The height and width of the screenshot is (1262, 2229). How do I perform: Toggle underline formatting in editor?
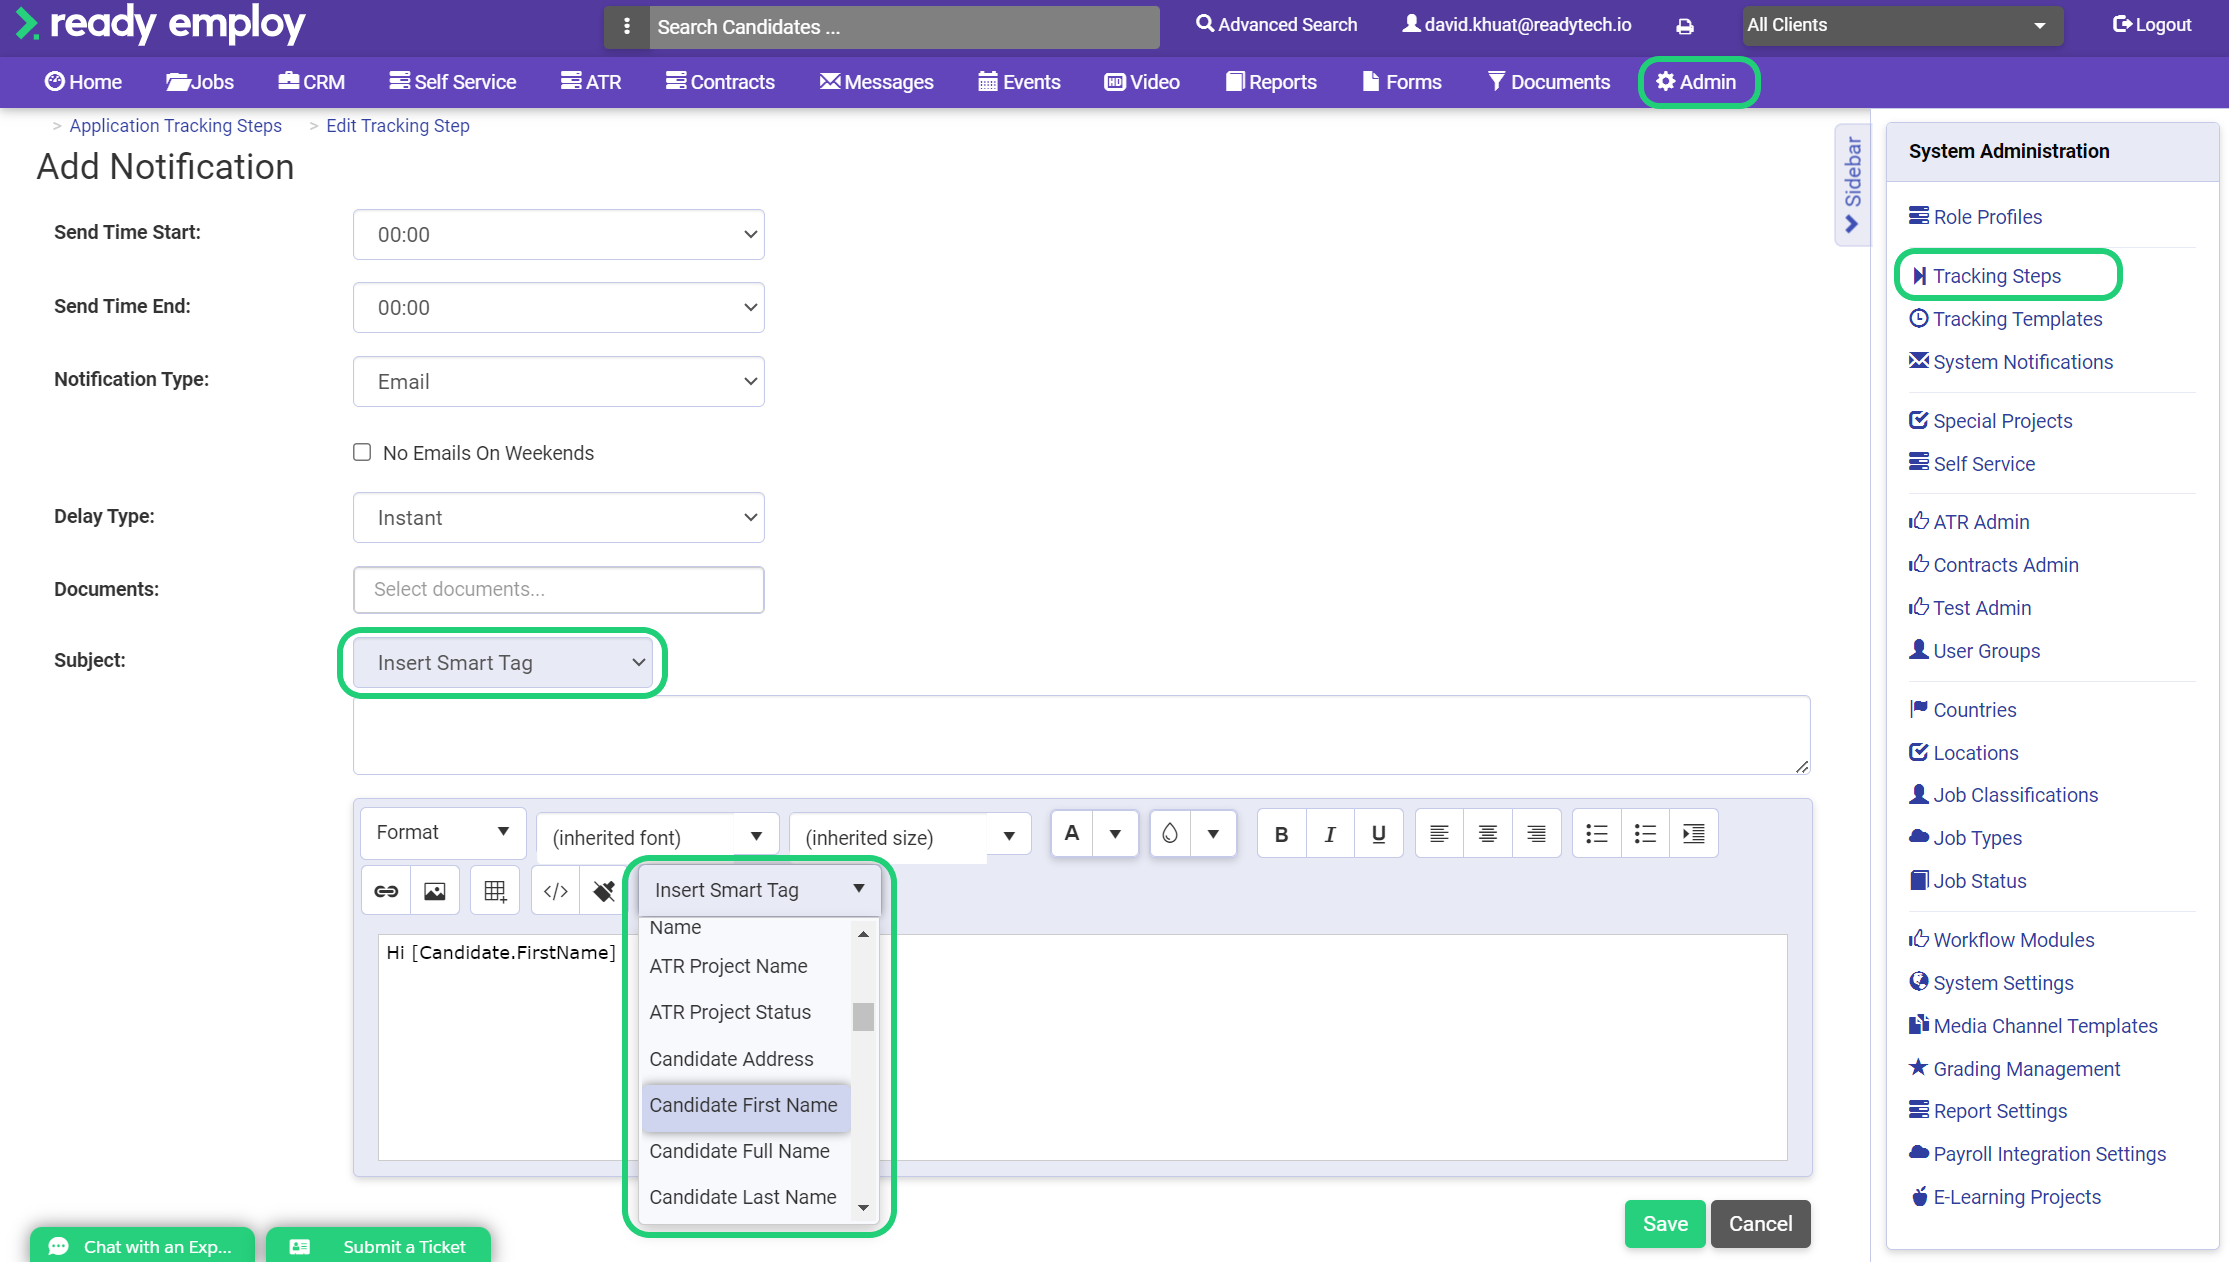1379,834
